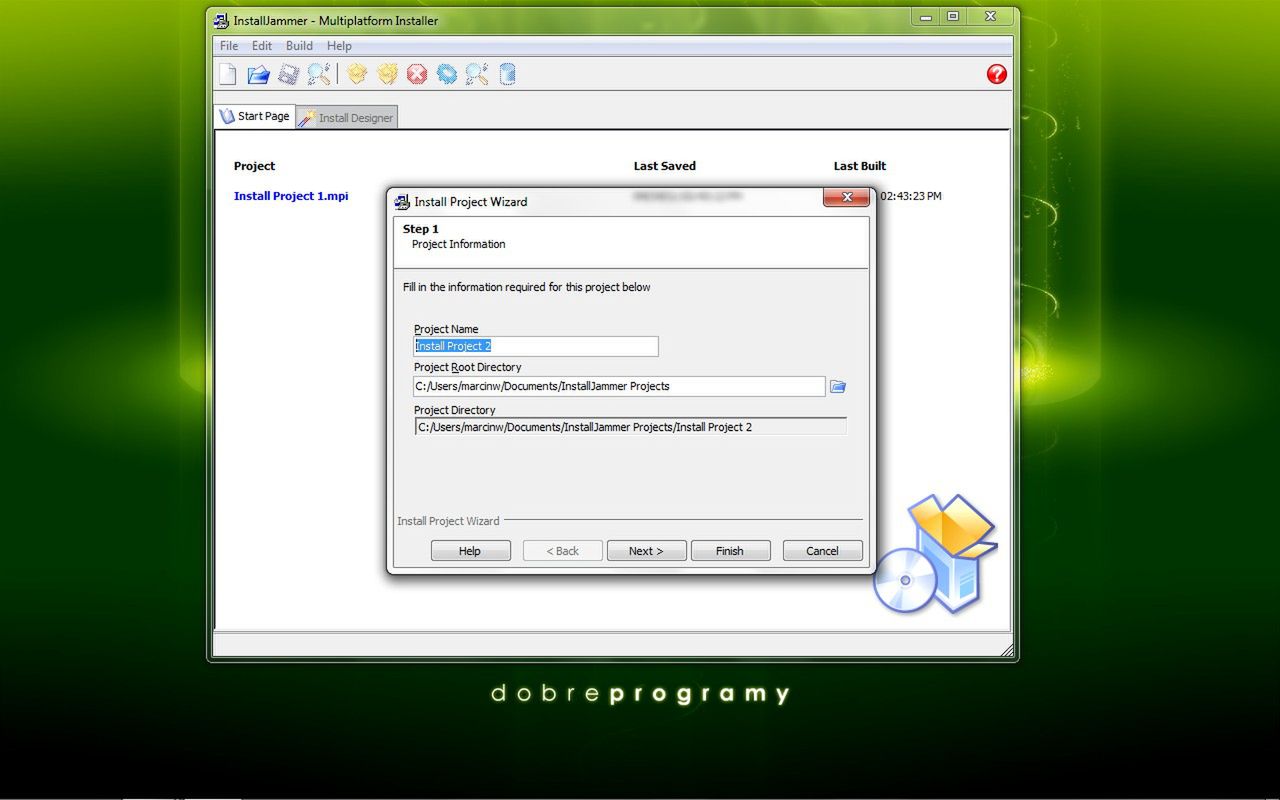Click the 02:43:23 PM last built time
This screenshot has height=800, width=1280.
click(x=911, y=196)
